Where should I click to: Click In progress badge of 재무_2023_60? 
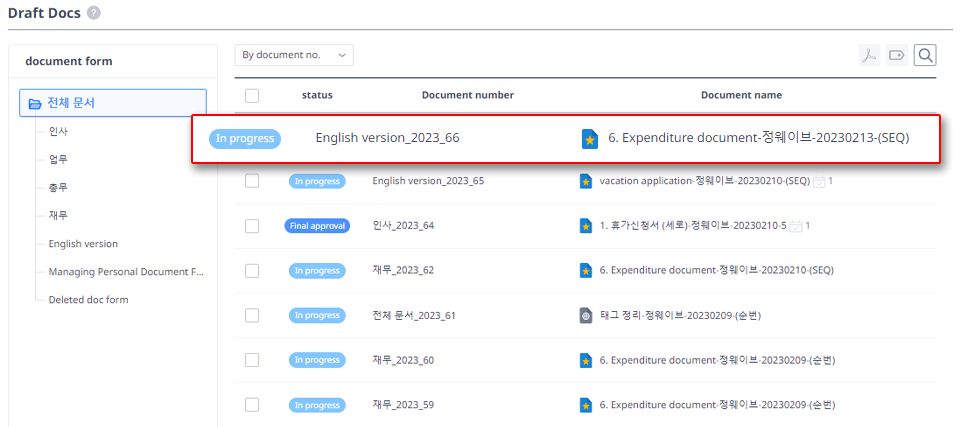317,360
